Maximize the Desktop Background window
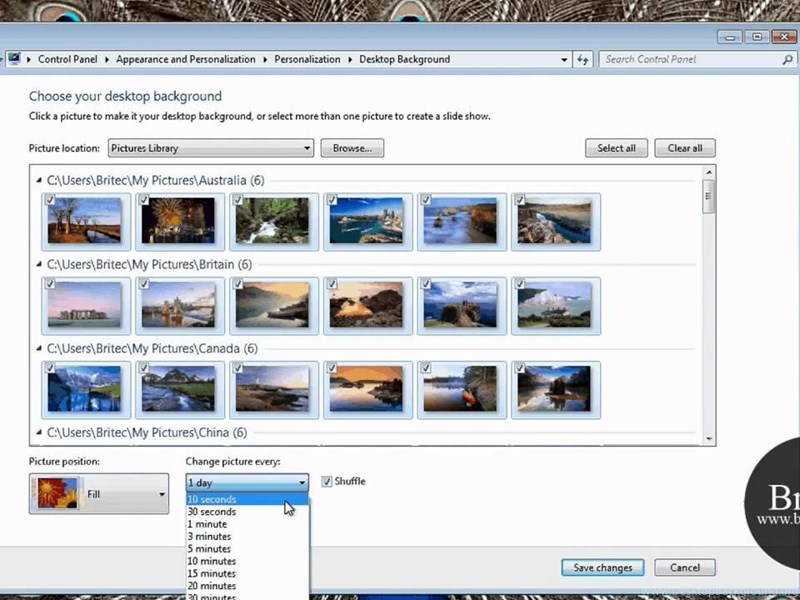This screenshot has width=800, height=600. click(x=757, y=37)
